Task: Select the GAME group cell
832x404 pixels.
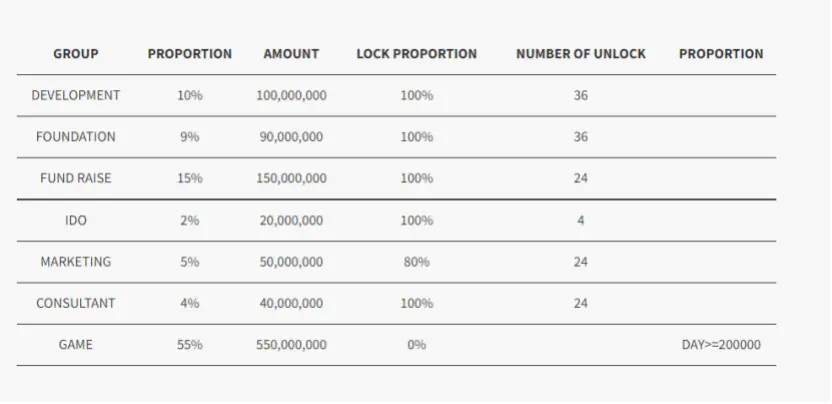Action: [x=76, y=345]
